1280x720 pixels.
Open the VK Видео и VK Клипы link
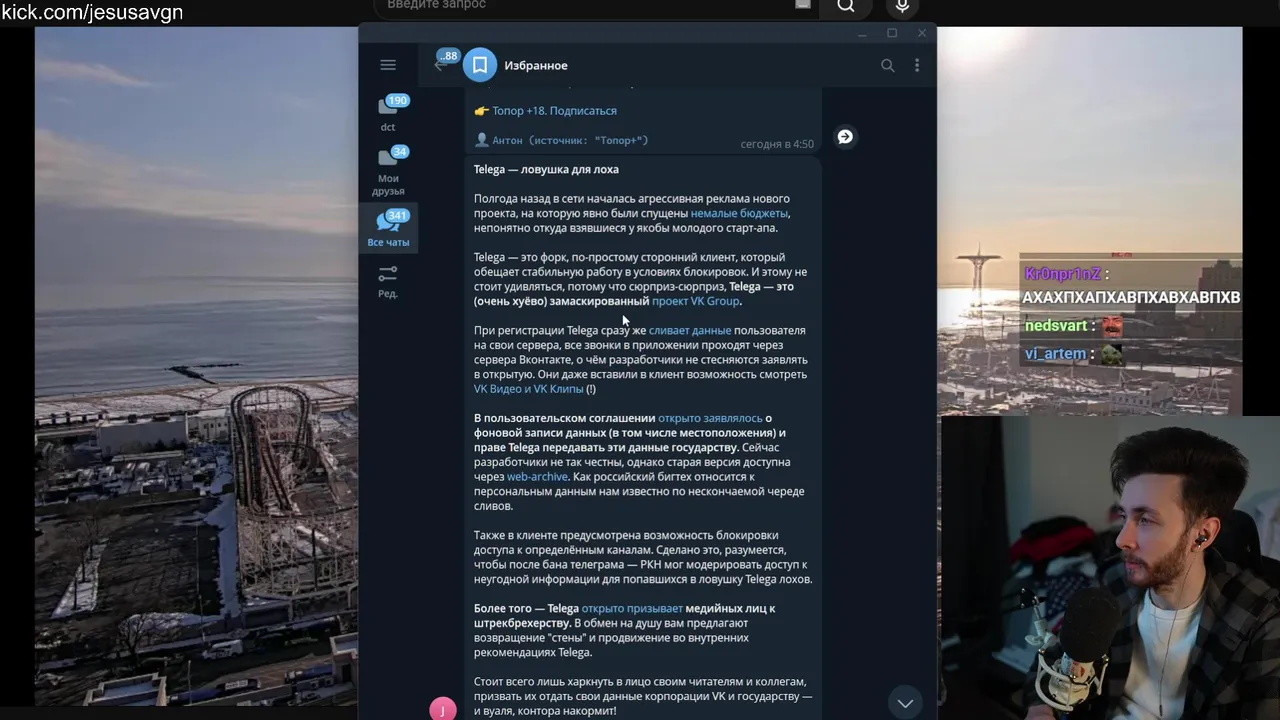click(x=528, y=389)
